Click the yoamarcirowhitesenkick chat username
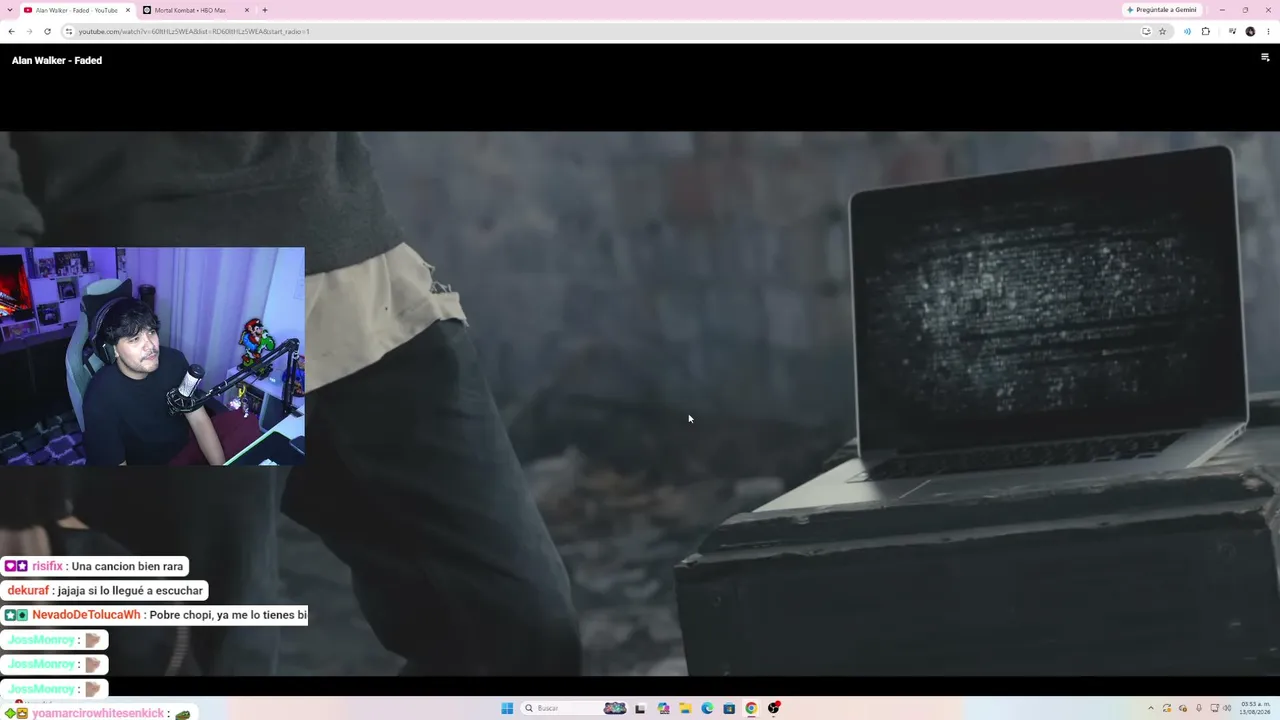 tap(98, 714)
